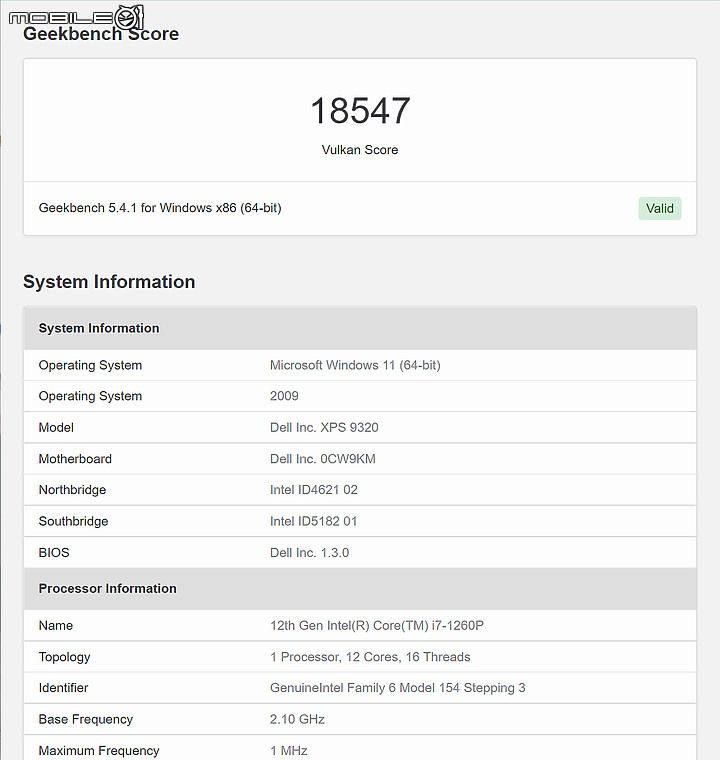The width and height of the screenshot is (720, 760).
Task: Click Geekbench 5.4.1 for Windows x86 text
Action: [160, 208]
